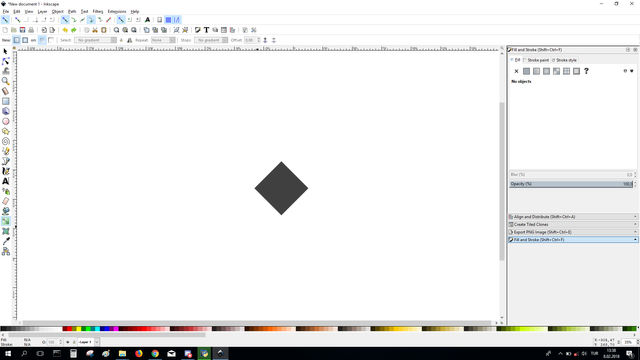Select the Dropper color picker tool
The image size is (640, 360).
[5, 241]
